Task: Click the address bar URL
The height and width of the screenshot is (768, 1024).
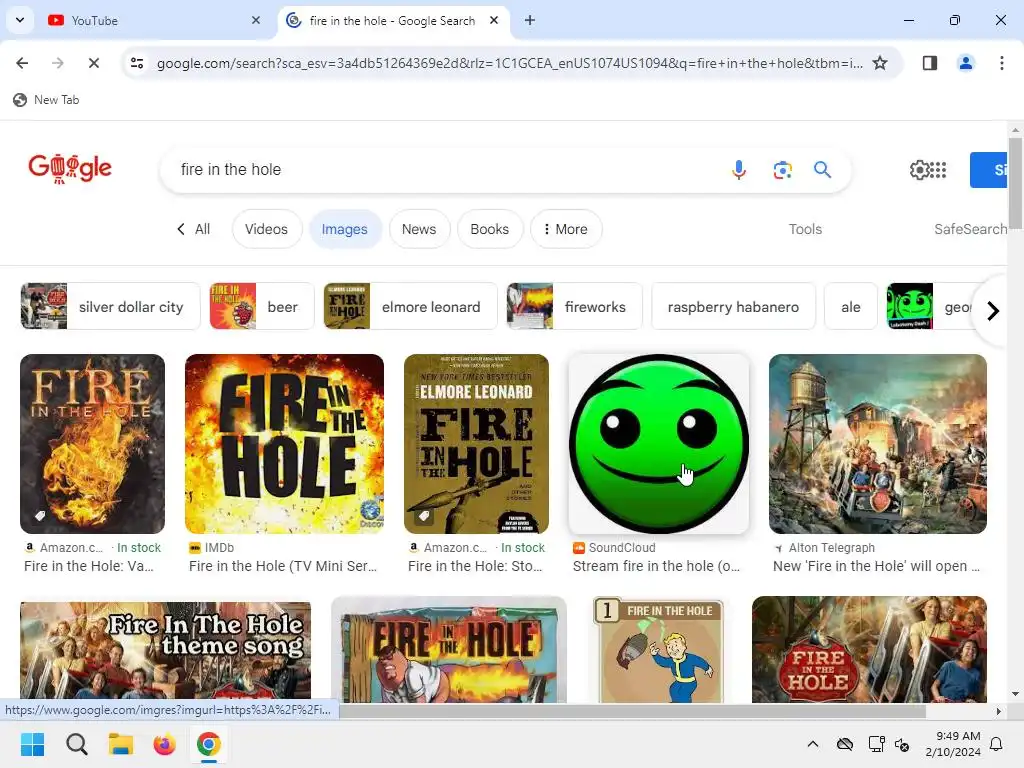Action: (509, 63)
